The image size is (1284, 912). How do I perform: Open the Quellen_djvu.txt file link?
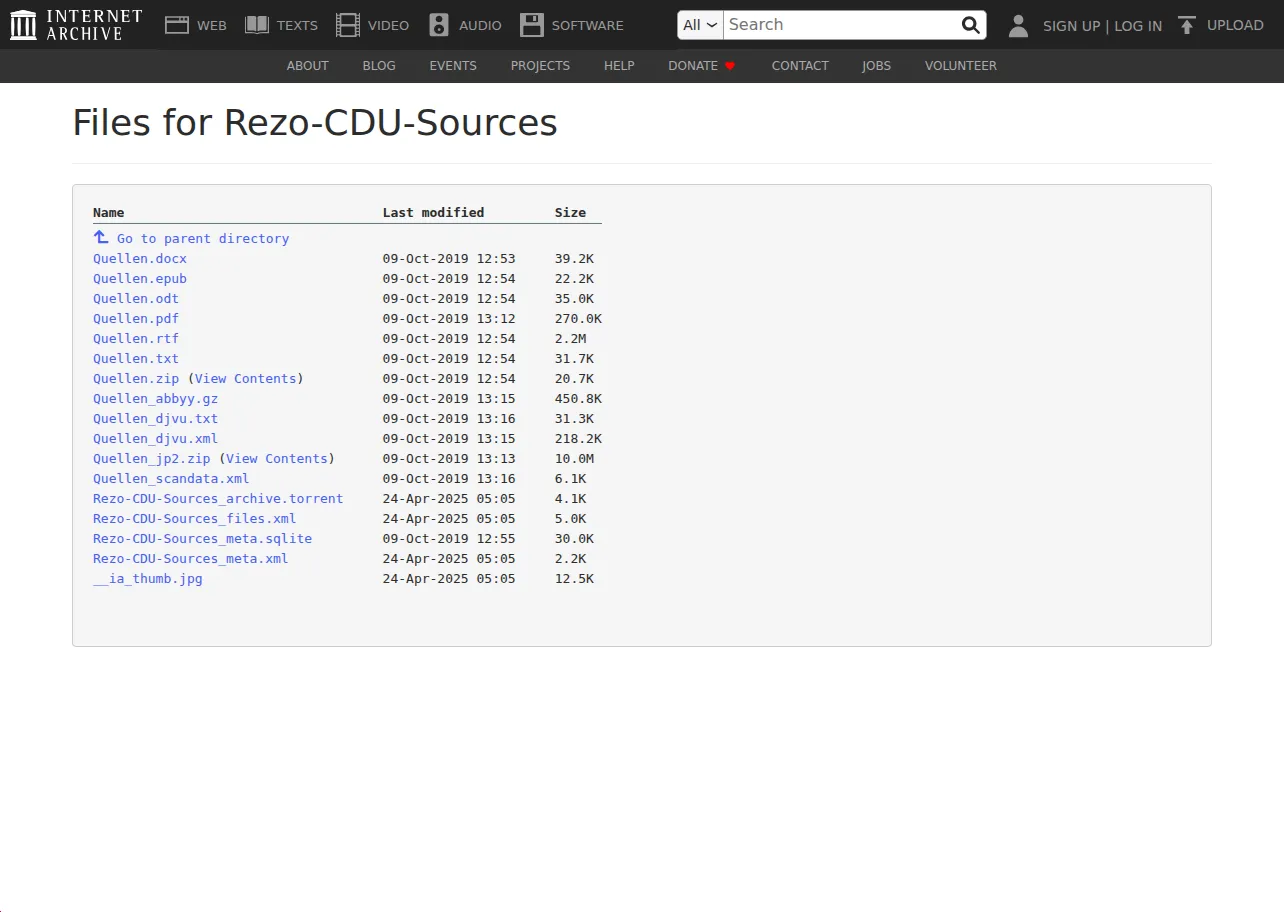(x=156, y=419)
